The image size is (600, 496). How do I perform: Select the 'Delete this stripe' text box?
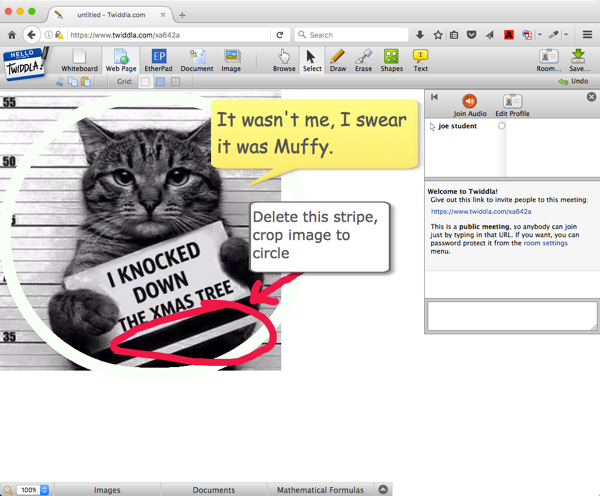point(320,237)
